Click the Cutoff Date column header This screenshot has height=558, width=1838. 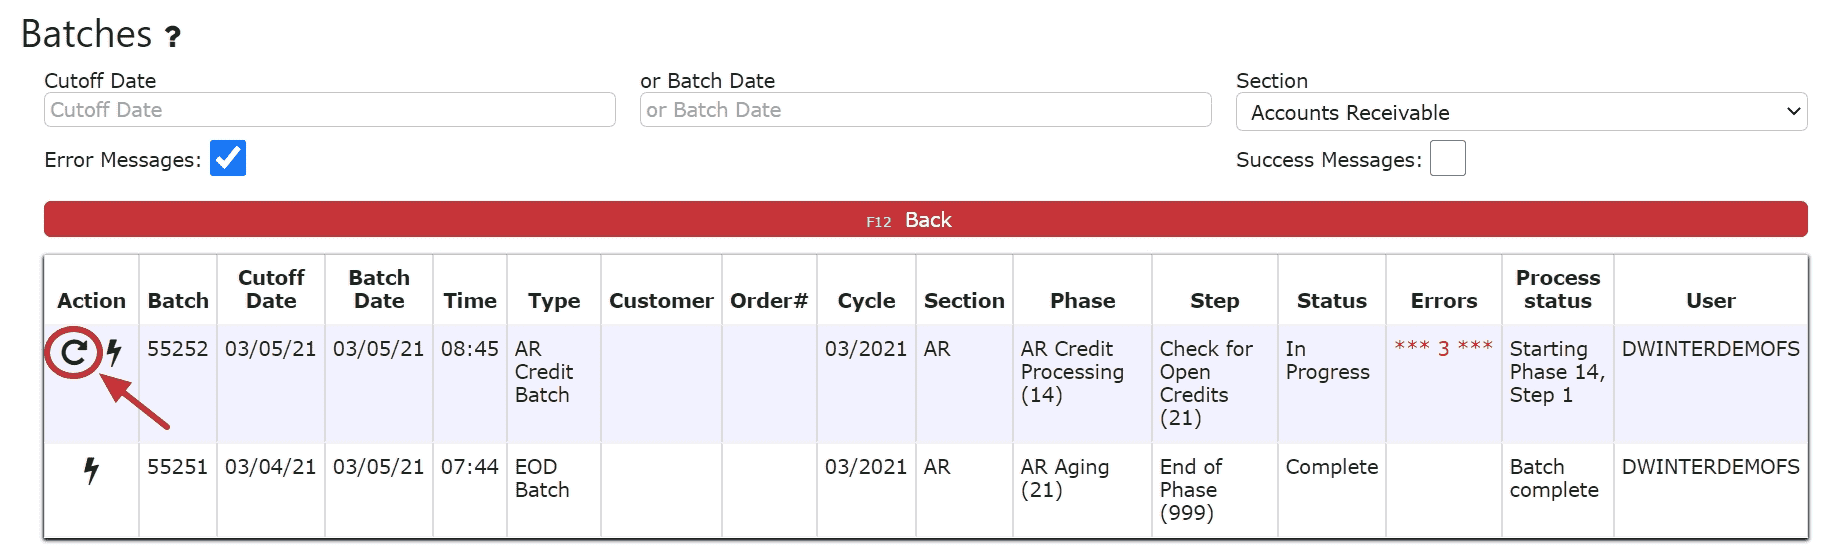271,289
